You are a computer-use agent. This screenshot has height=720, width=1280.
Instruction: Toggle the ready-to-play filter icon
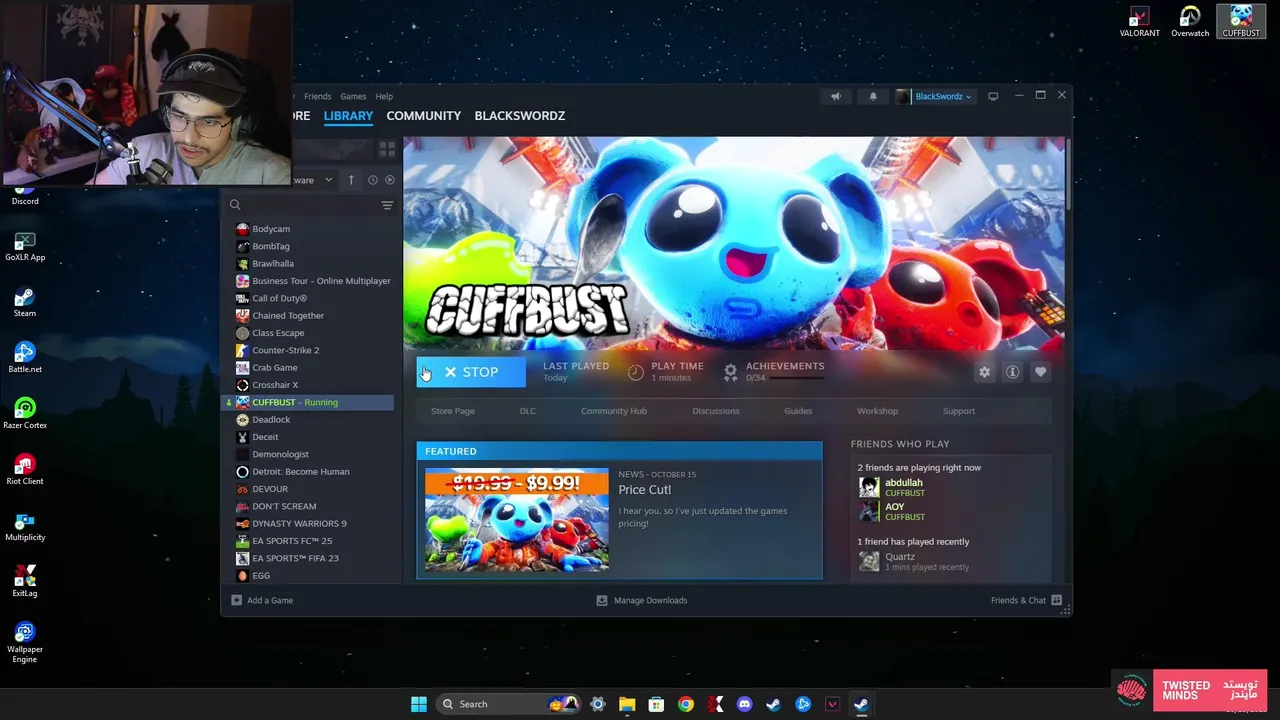click(x=390, y=180)
